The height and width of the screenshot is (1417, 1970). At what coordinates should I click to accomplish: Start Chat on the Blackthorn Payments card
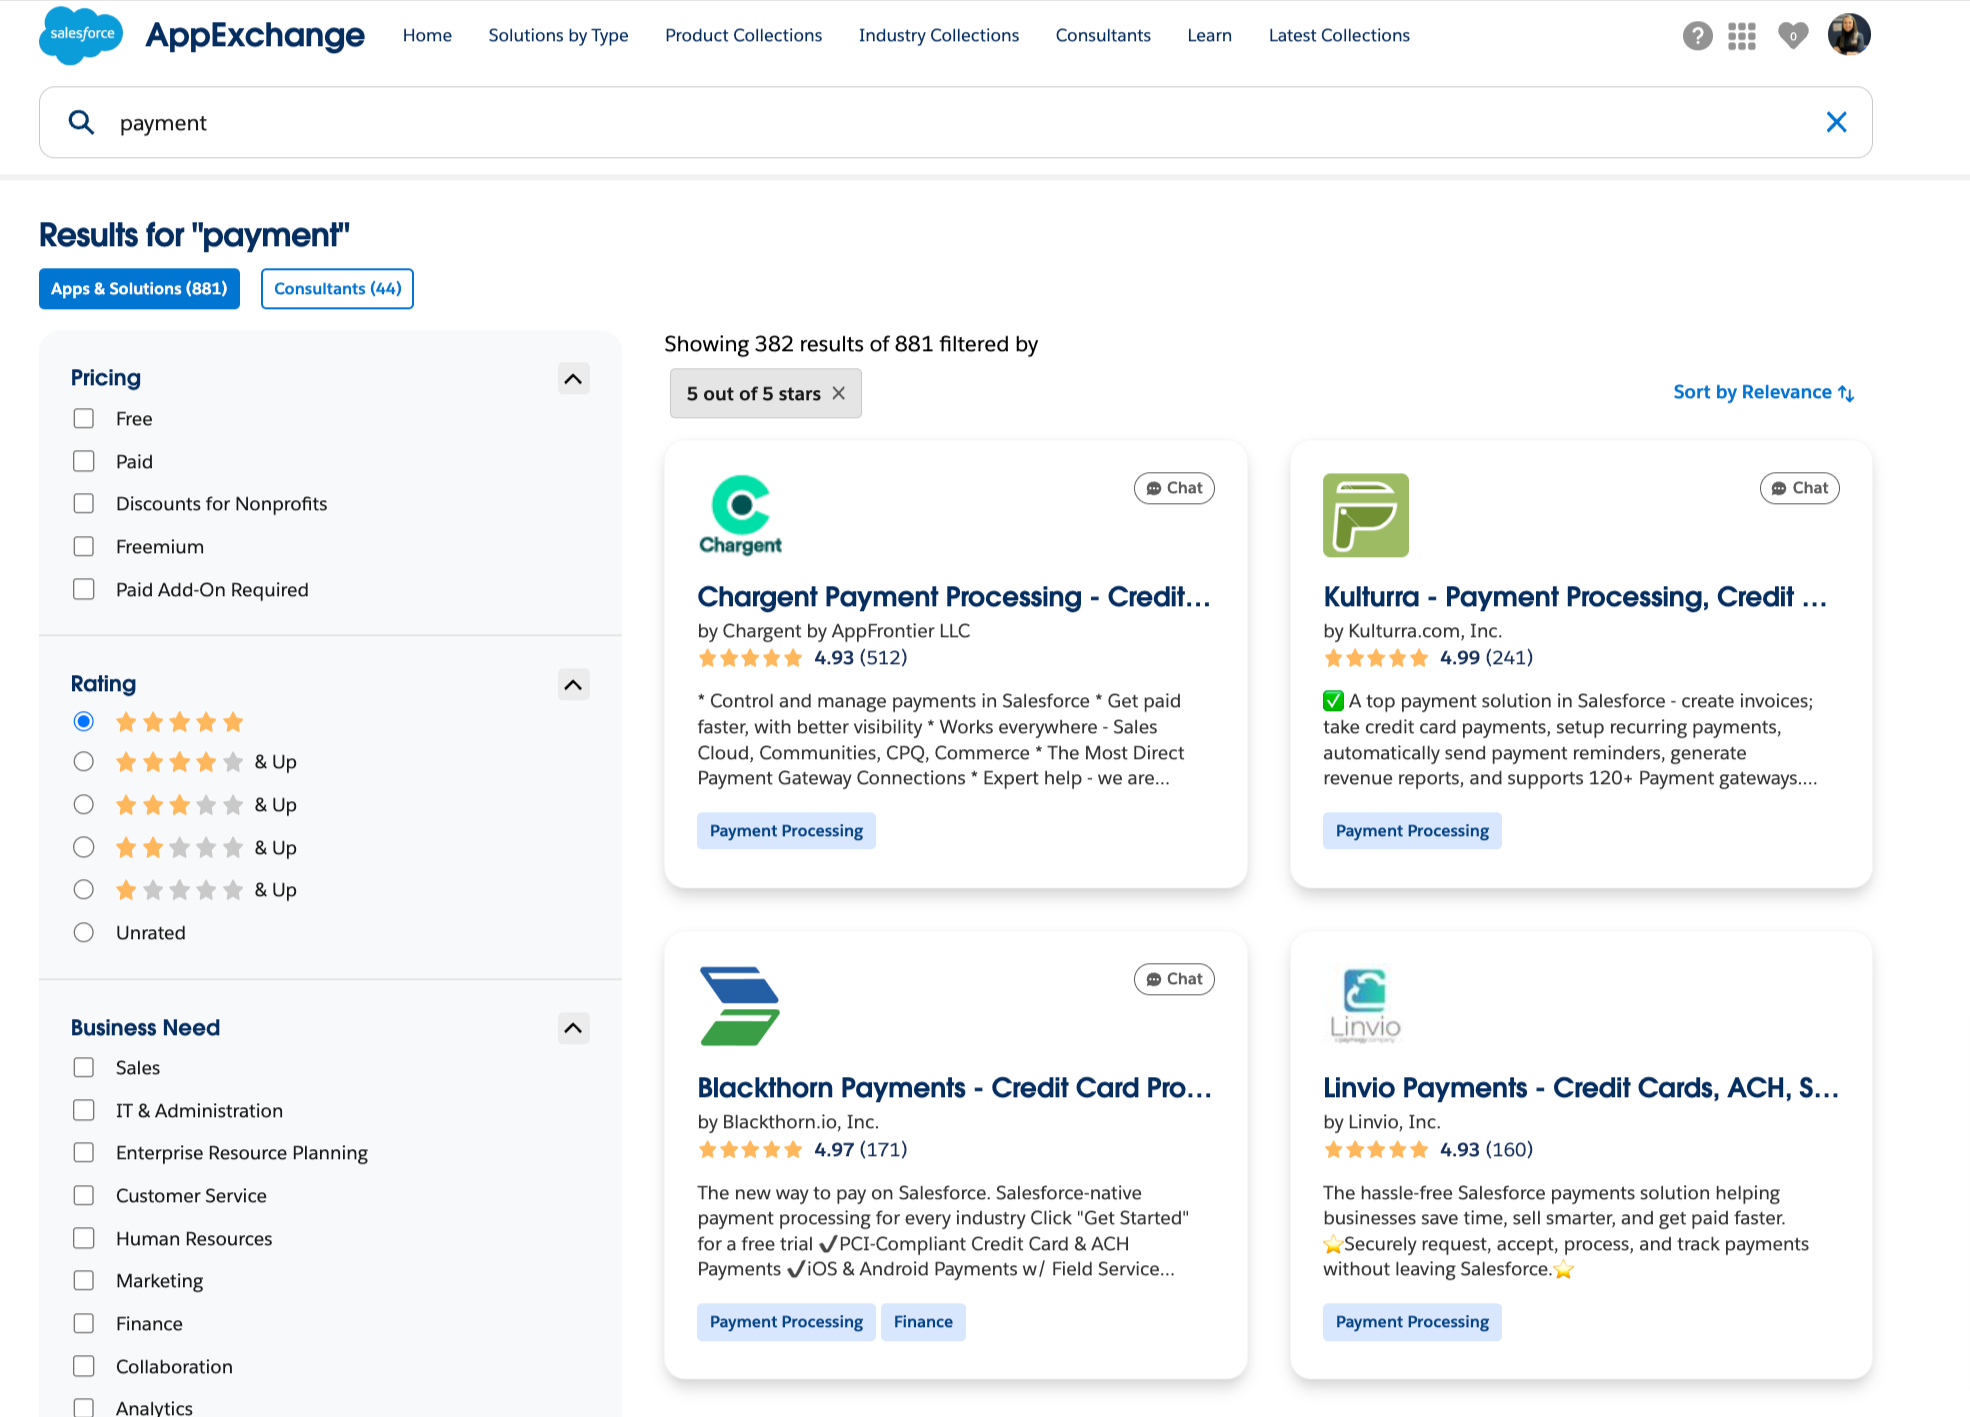click(1174, 979)
